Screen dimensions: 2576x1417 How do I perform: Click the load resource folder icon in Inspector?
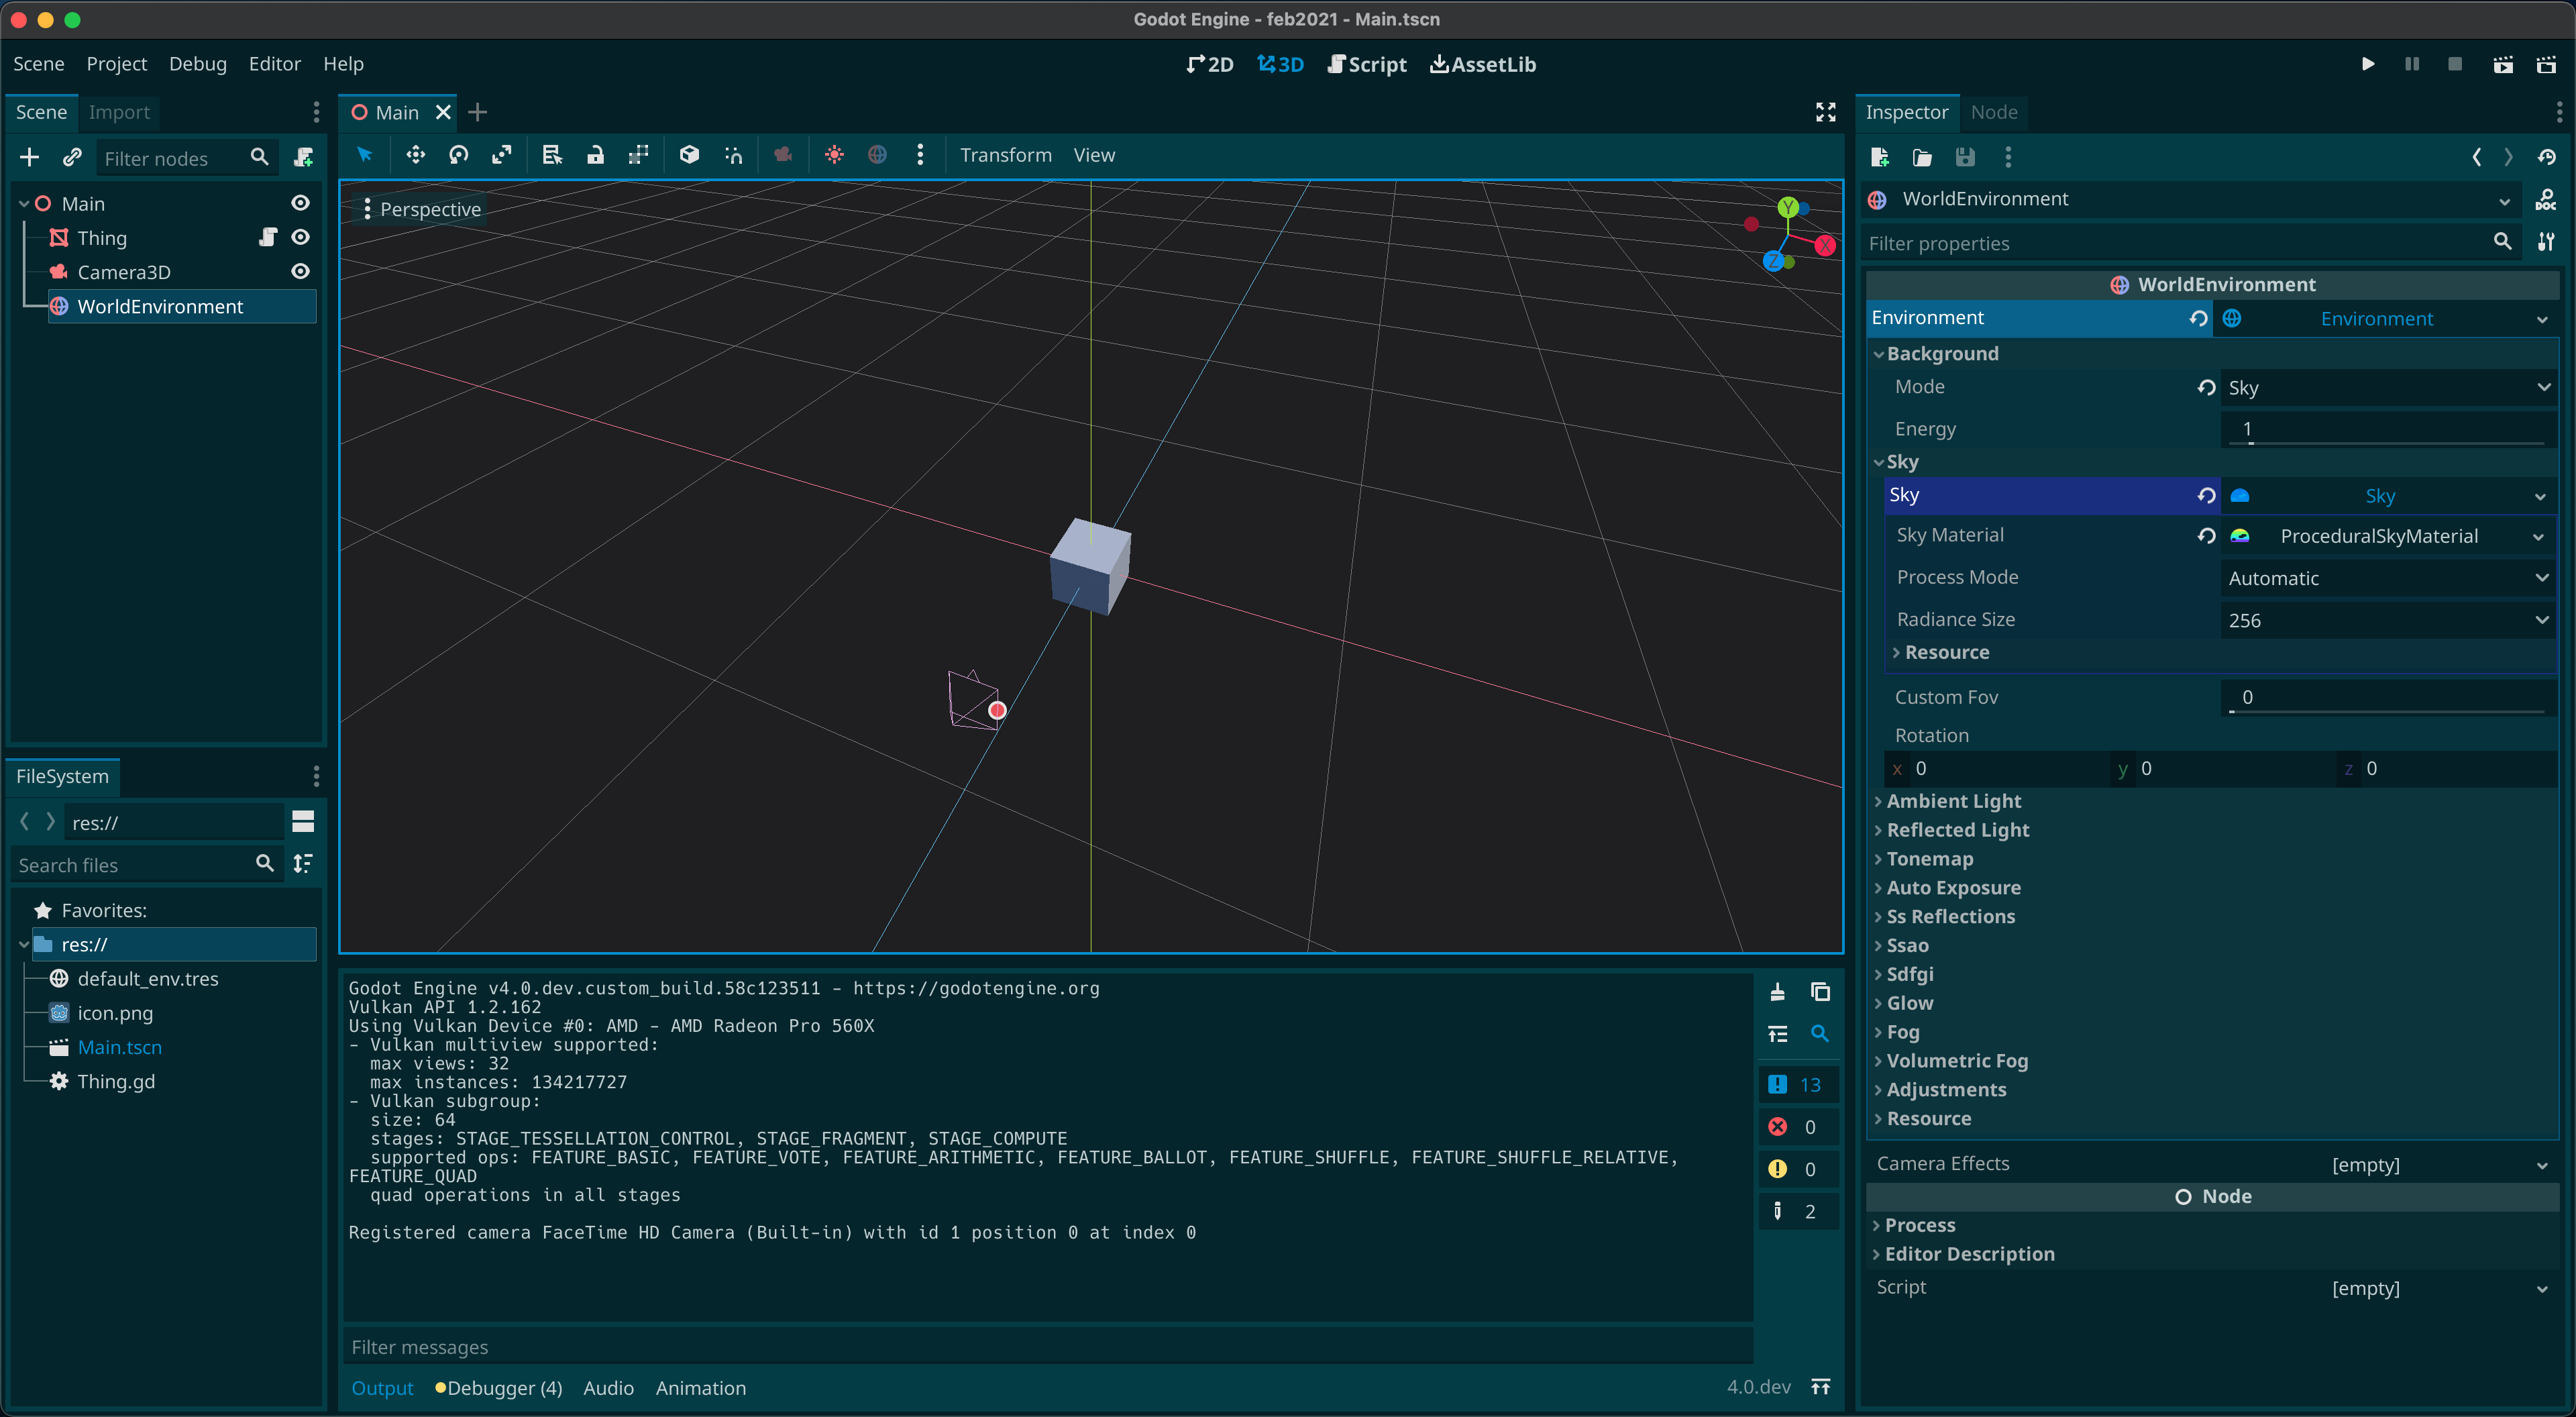point(1922,157)
